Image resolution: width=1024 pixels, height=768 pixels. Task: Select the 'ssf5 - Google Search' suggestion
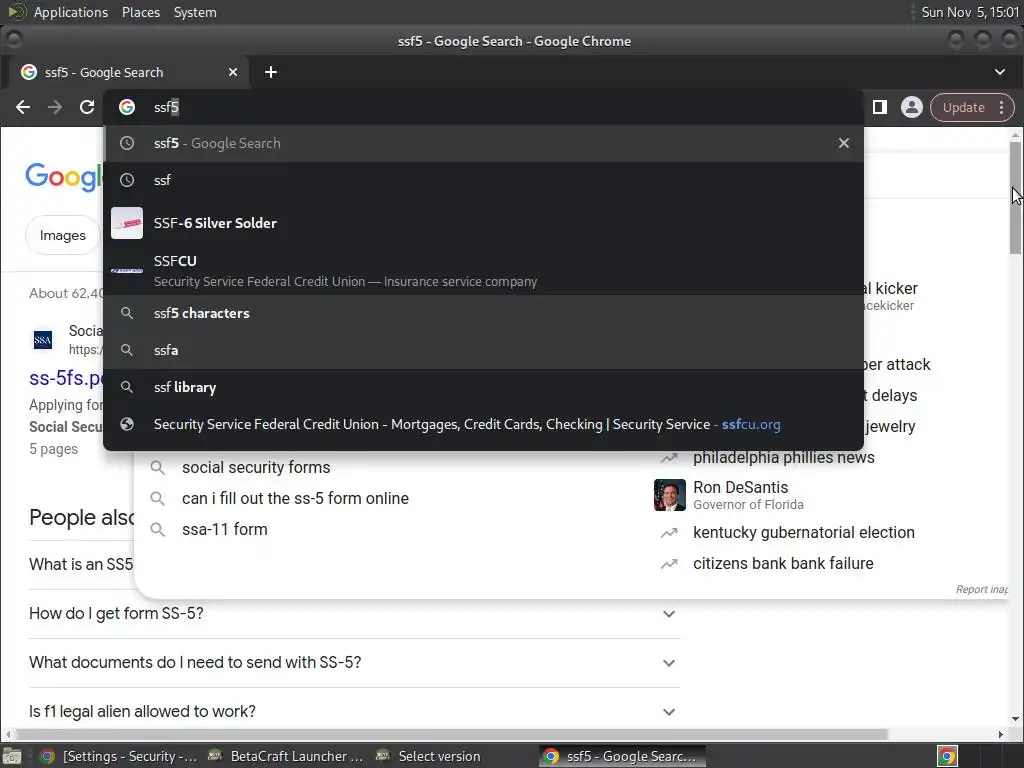483,143
